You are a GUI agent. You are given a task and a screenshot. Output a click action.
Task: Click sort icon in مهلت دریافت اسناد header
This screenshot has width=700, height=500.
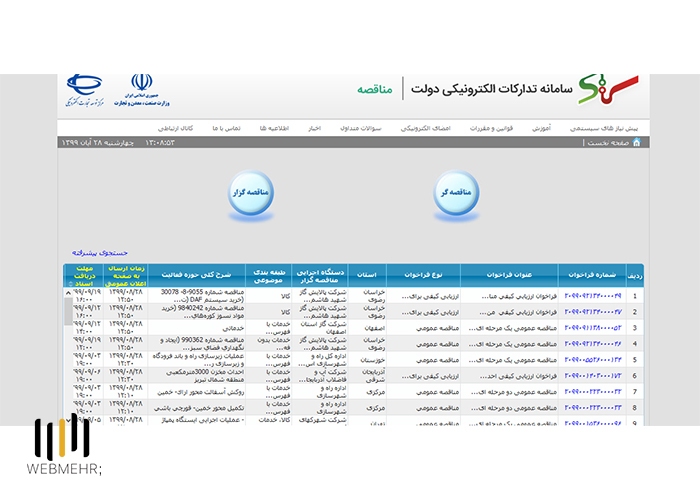pos(71,284)
